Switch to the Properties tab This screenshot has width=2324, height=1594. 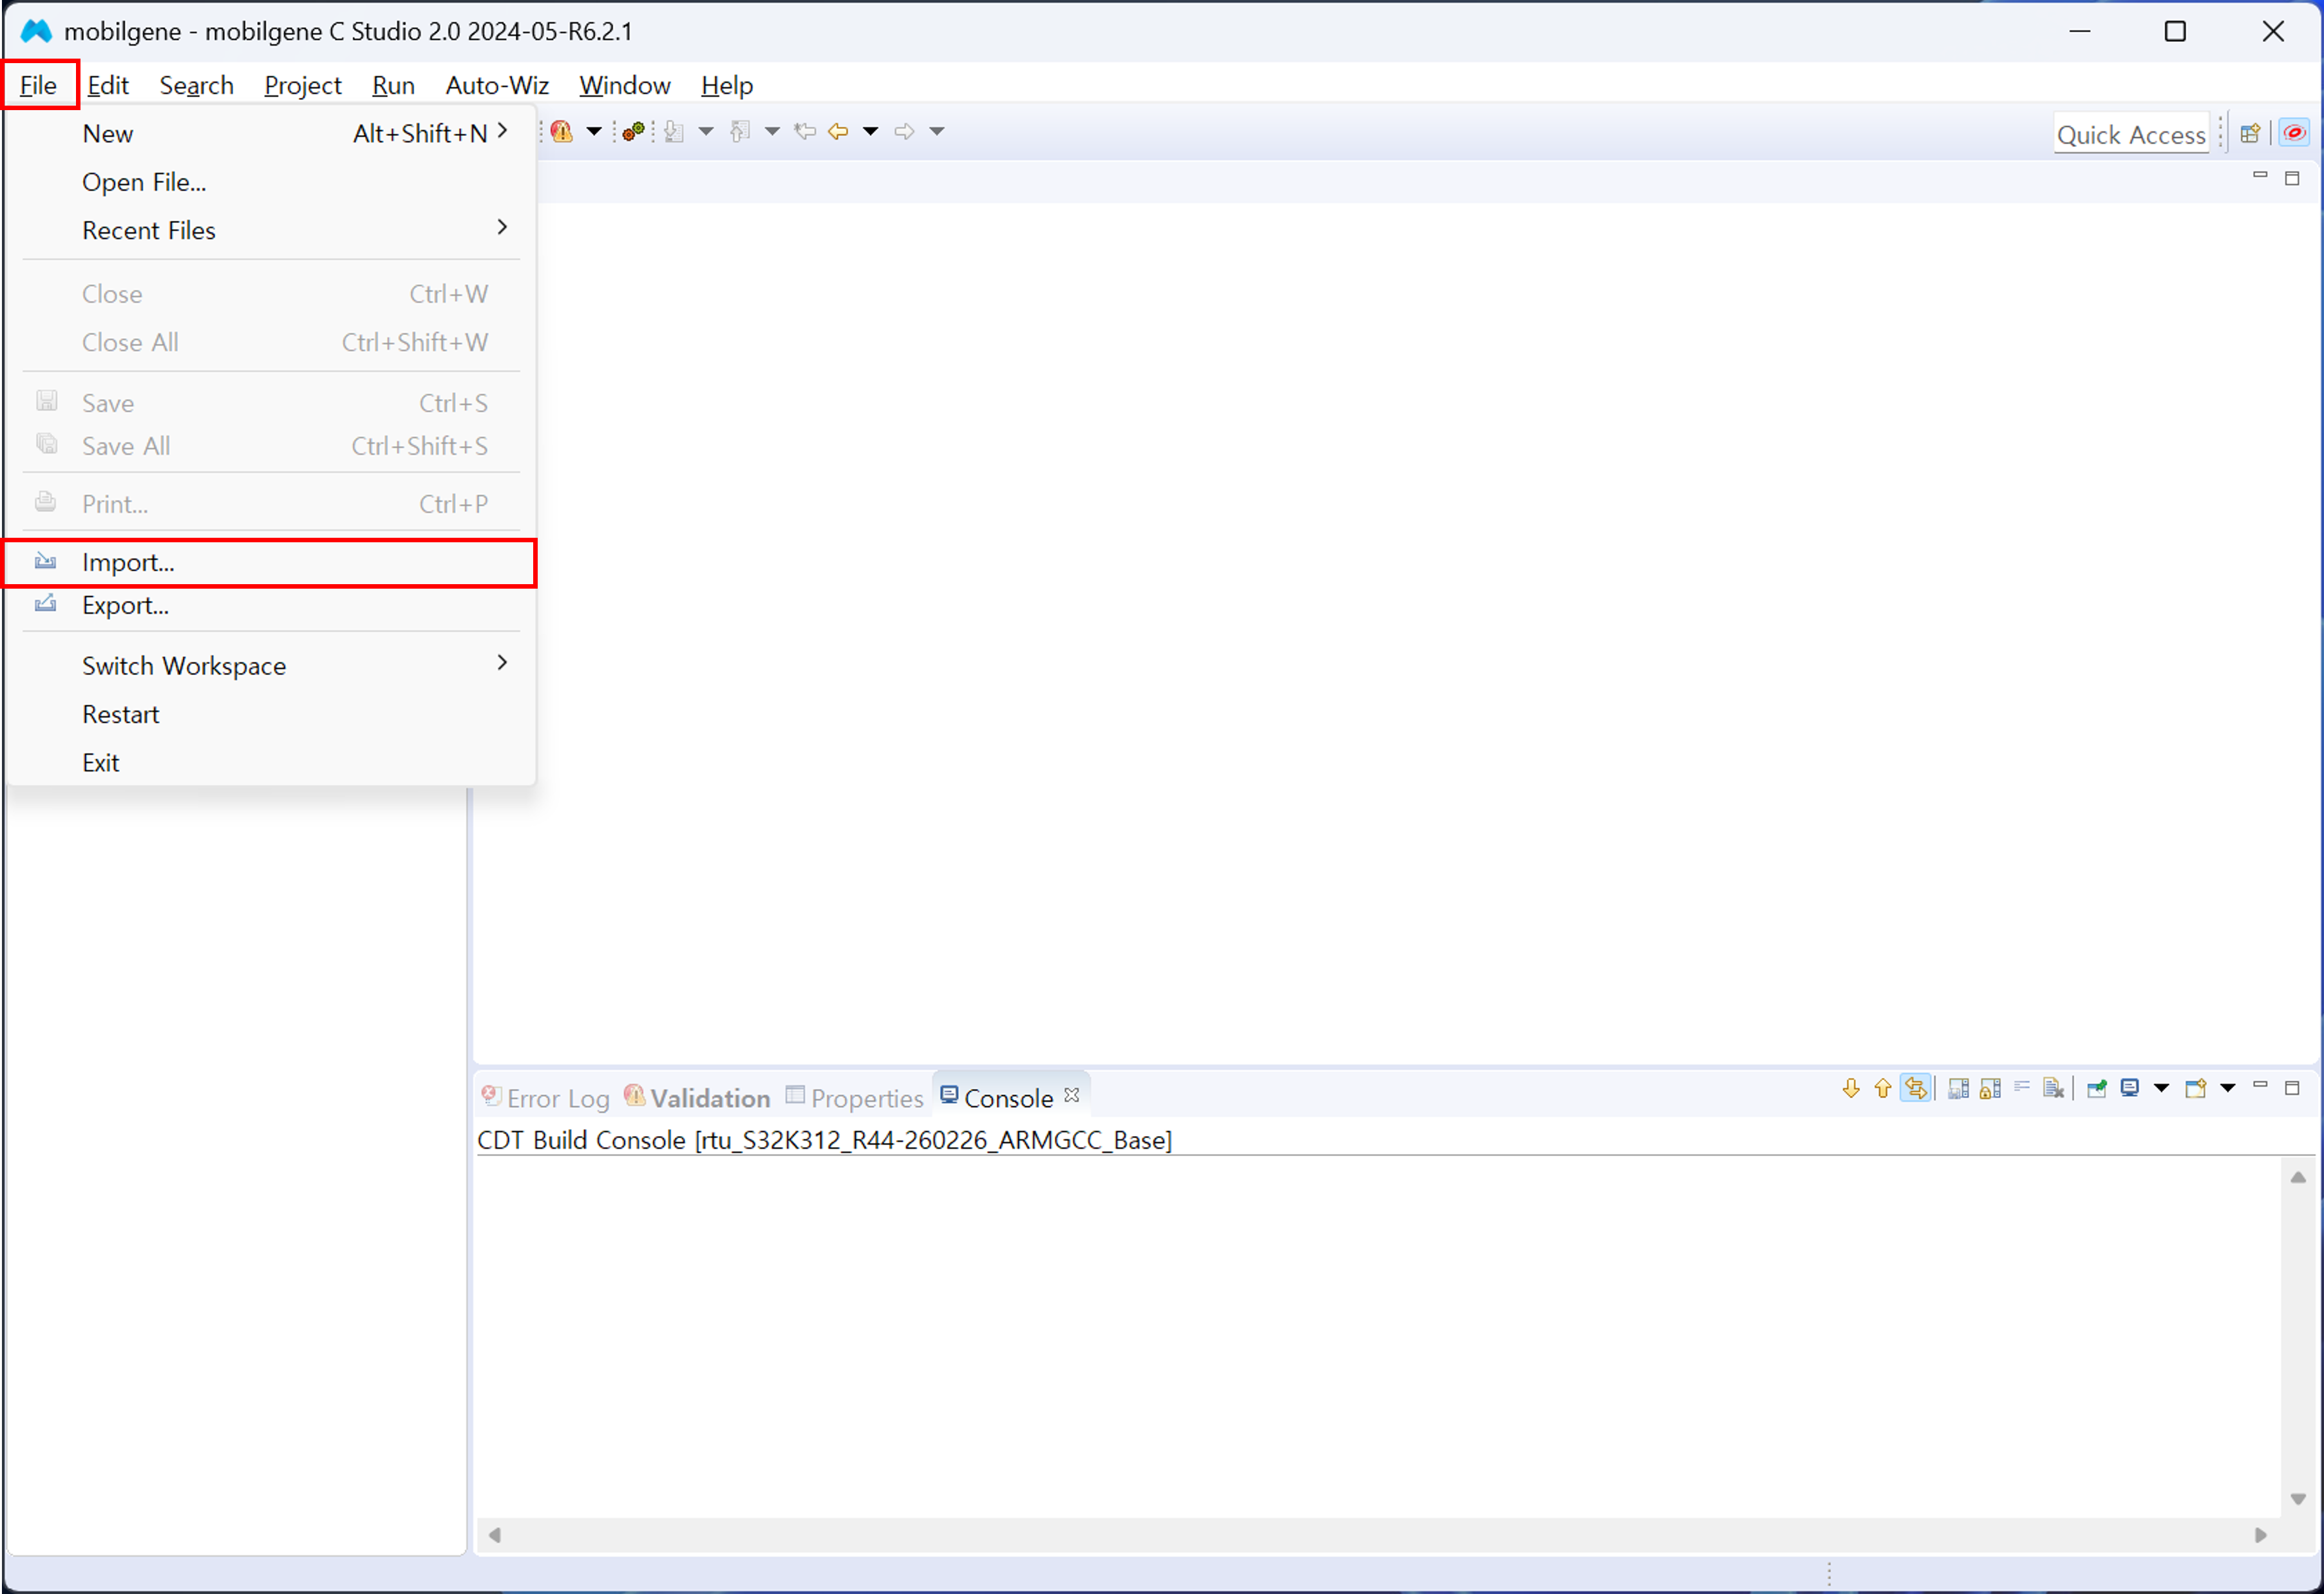click(855, 1097)
